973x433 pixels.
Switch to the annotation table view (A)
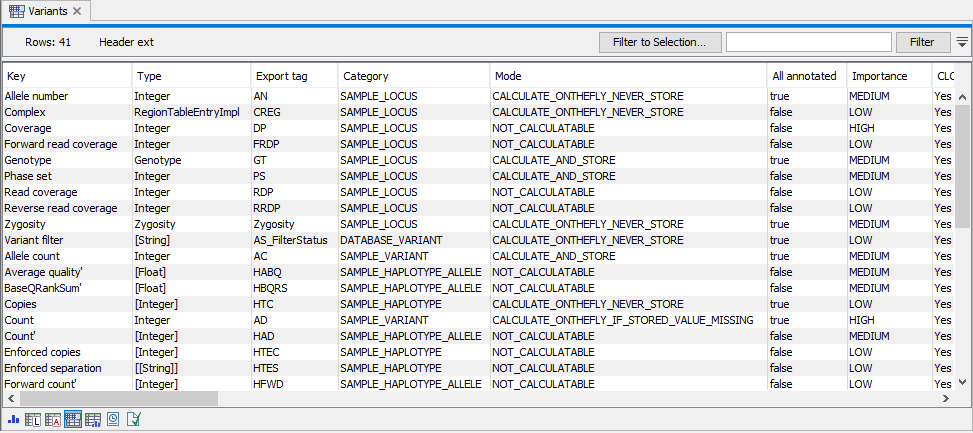click(52, 420)
